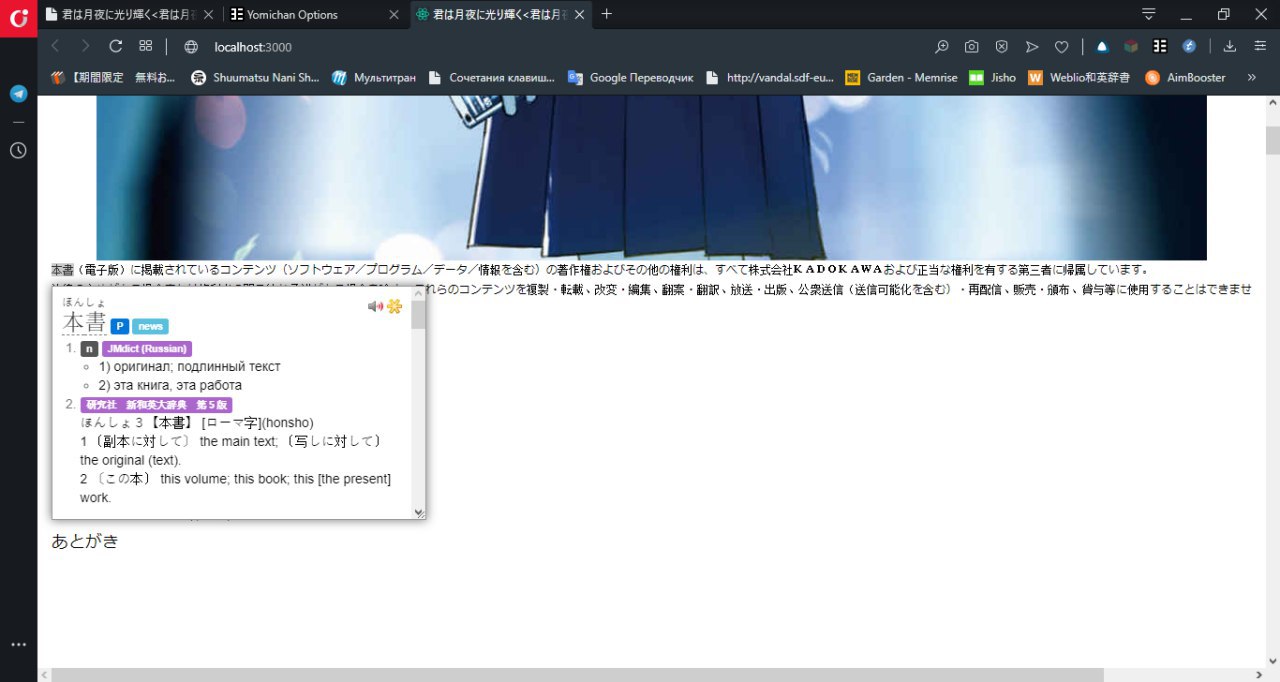Open Shuumatsu Nani Sh... bookmark
This screenshot has width=1280, height=682.
[255, 77]
